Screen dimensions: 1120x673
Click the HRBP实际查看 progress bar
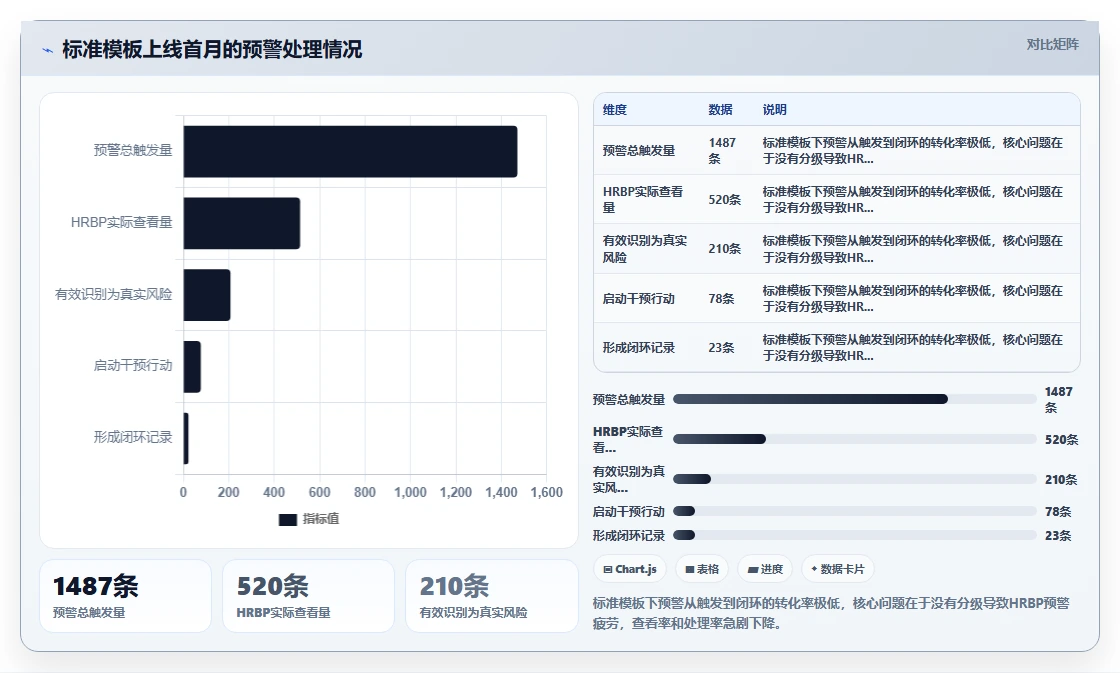[x=854, y=439]
